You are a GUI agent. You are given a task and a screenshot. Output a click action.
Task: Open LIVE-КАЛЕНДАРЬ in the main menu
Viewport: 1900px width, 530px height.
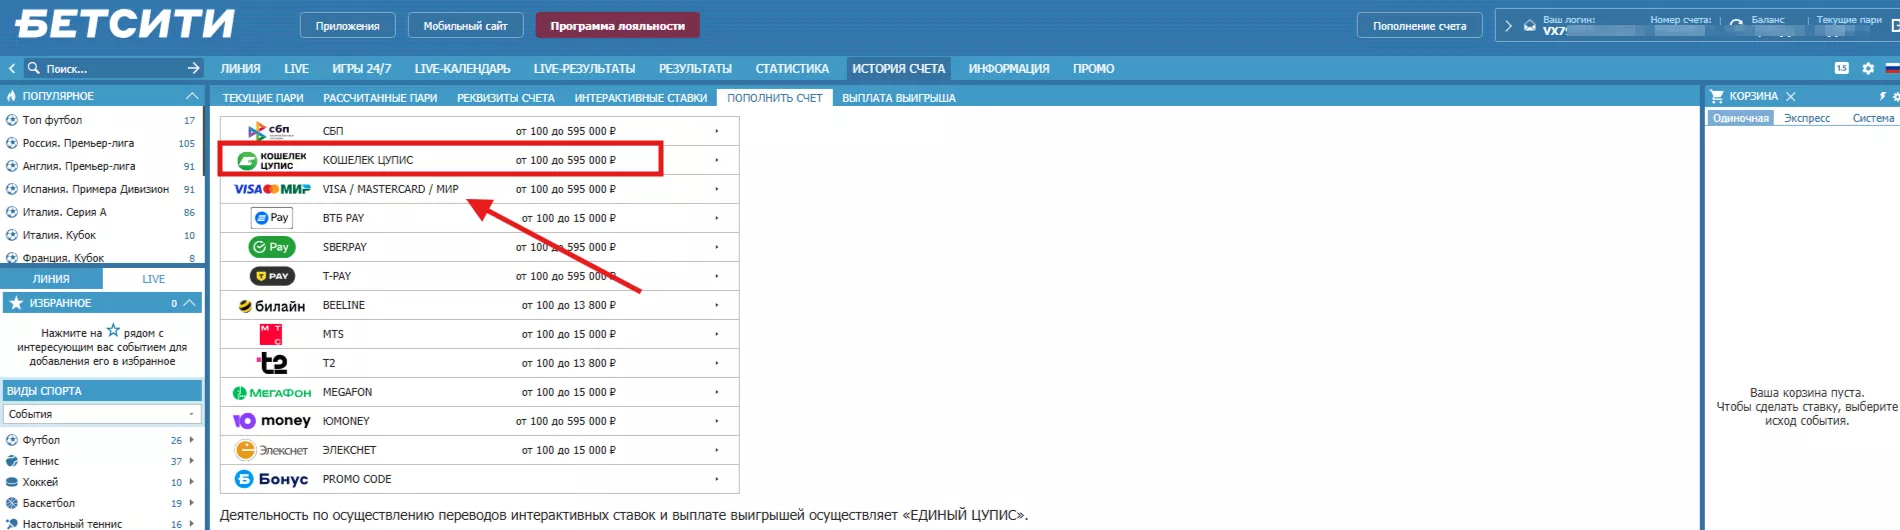462,69
